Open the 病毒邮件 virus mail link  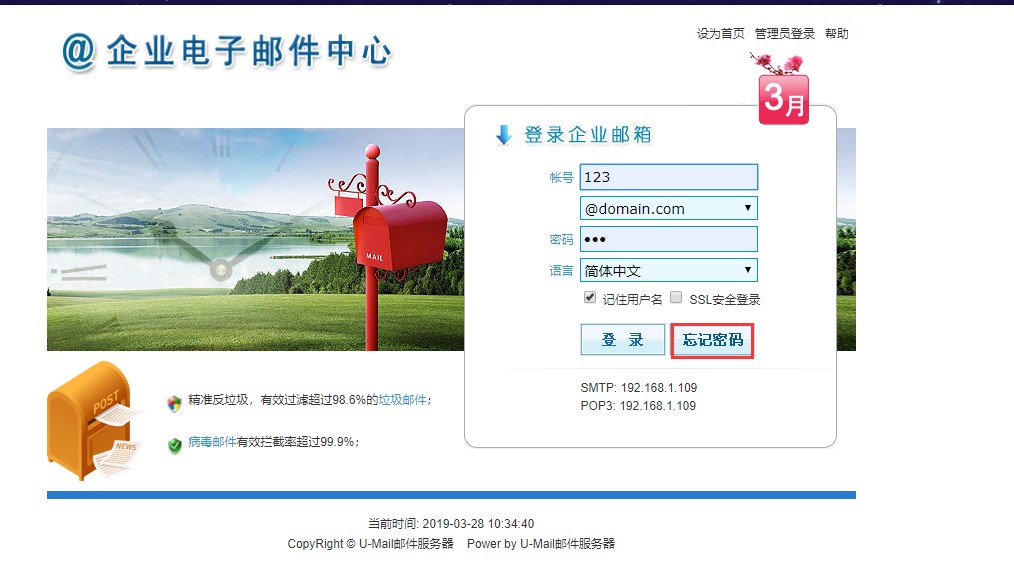pyautogui.click(x=212, y=442)
